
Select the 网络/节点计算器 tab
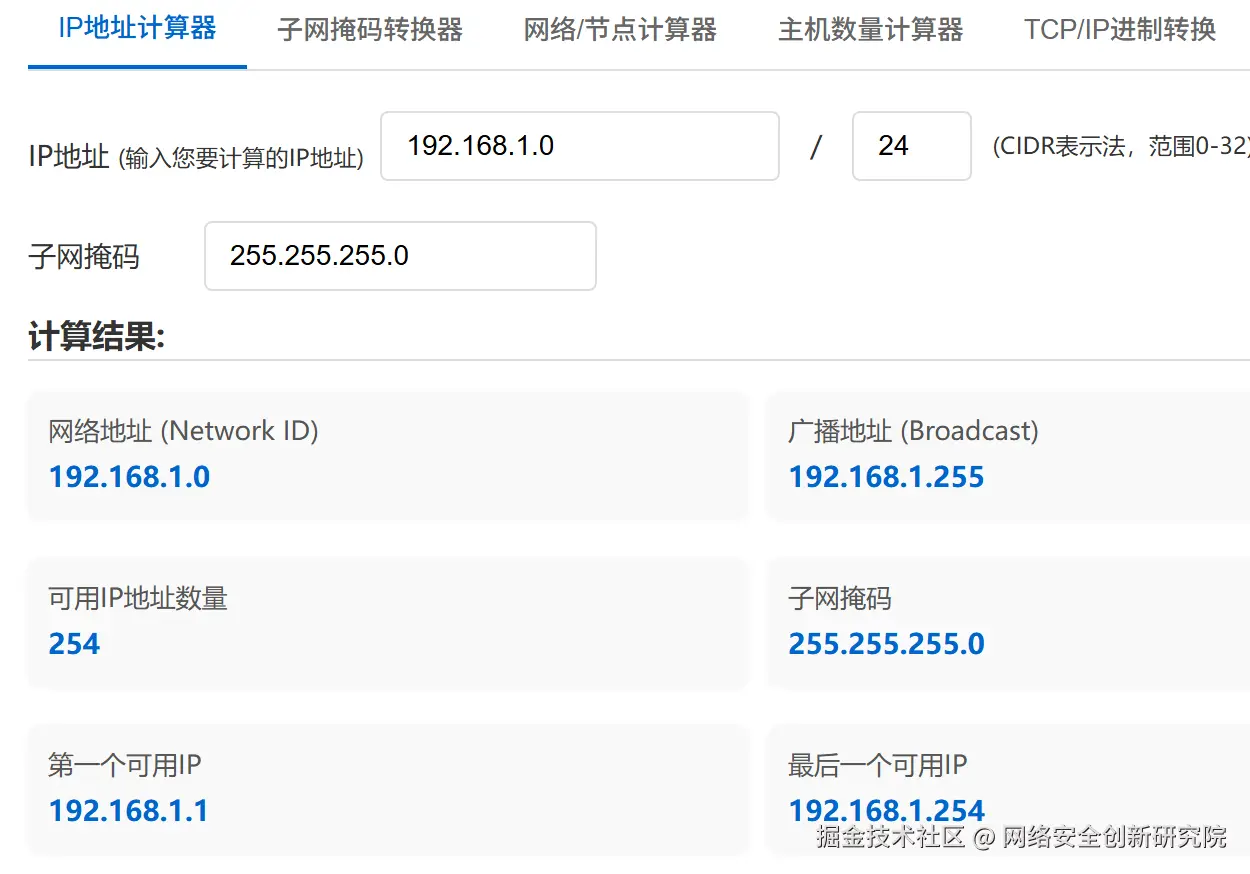[620, 30]
